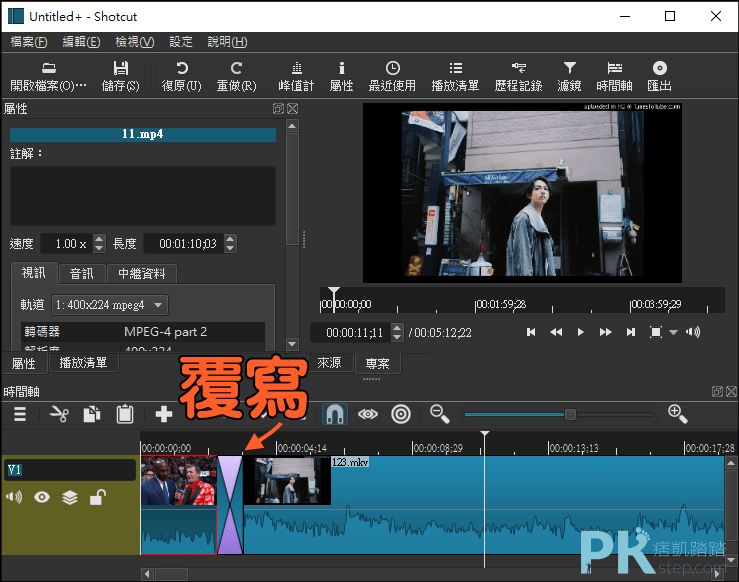Open the 軌道 track dropdown
The image size is (739, 582).
pyautogui.click(x=110, y=305)
